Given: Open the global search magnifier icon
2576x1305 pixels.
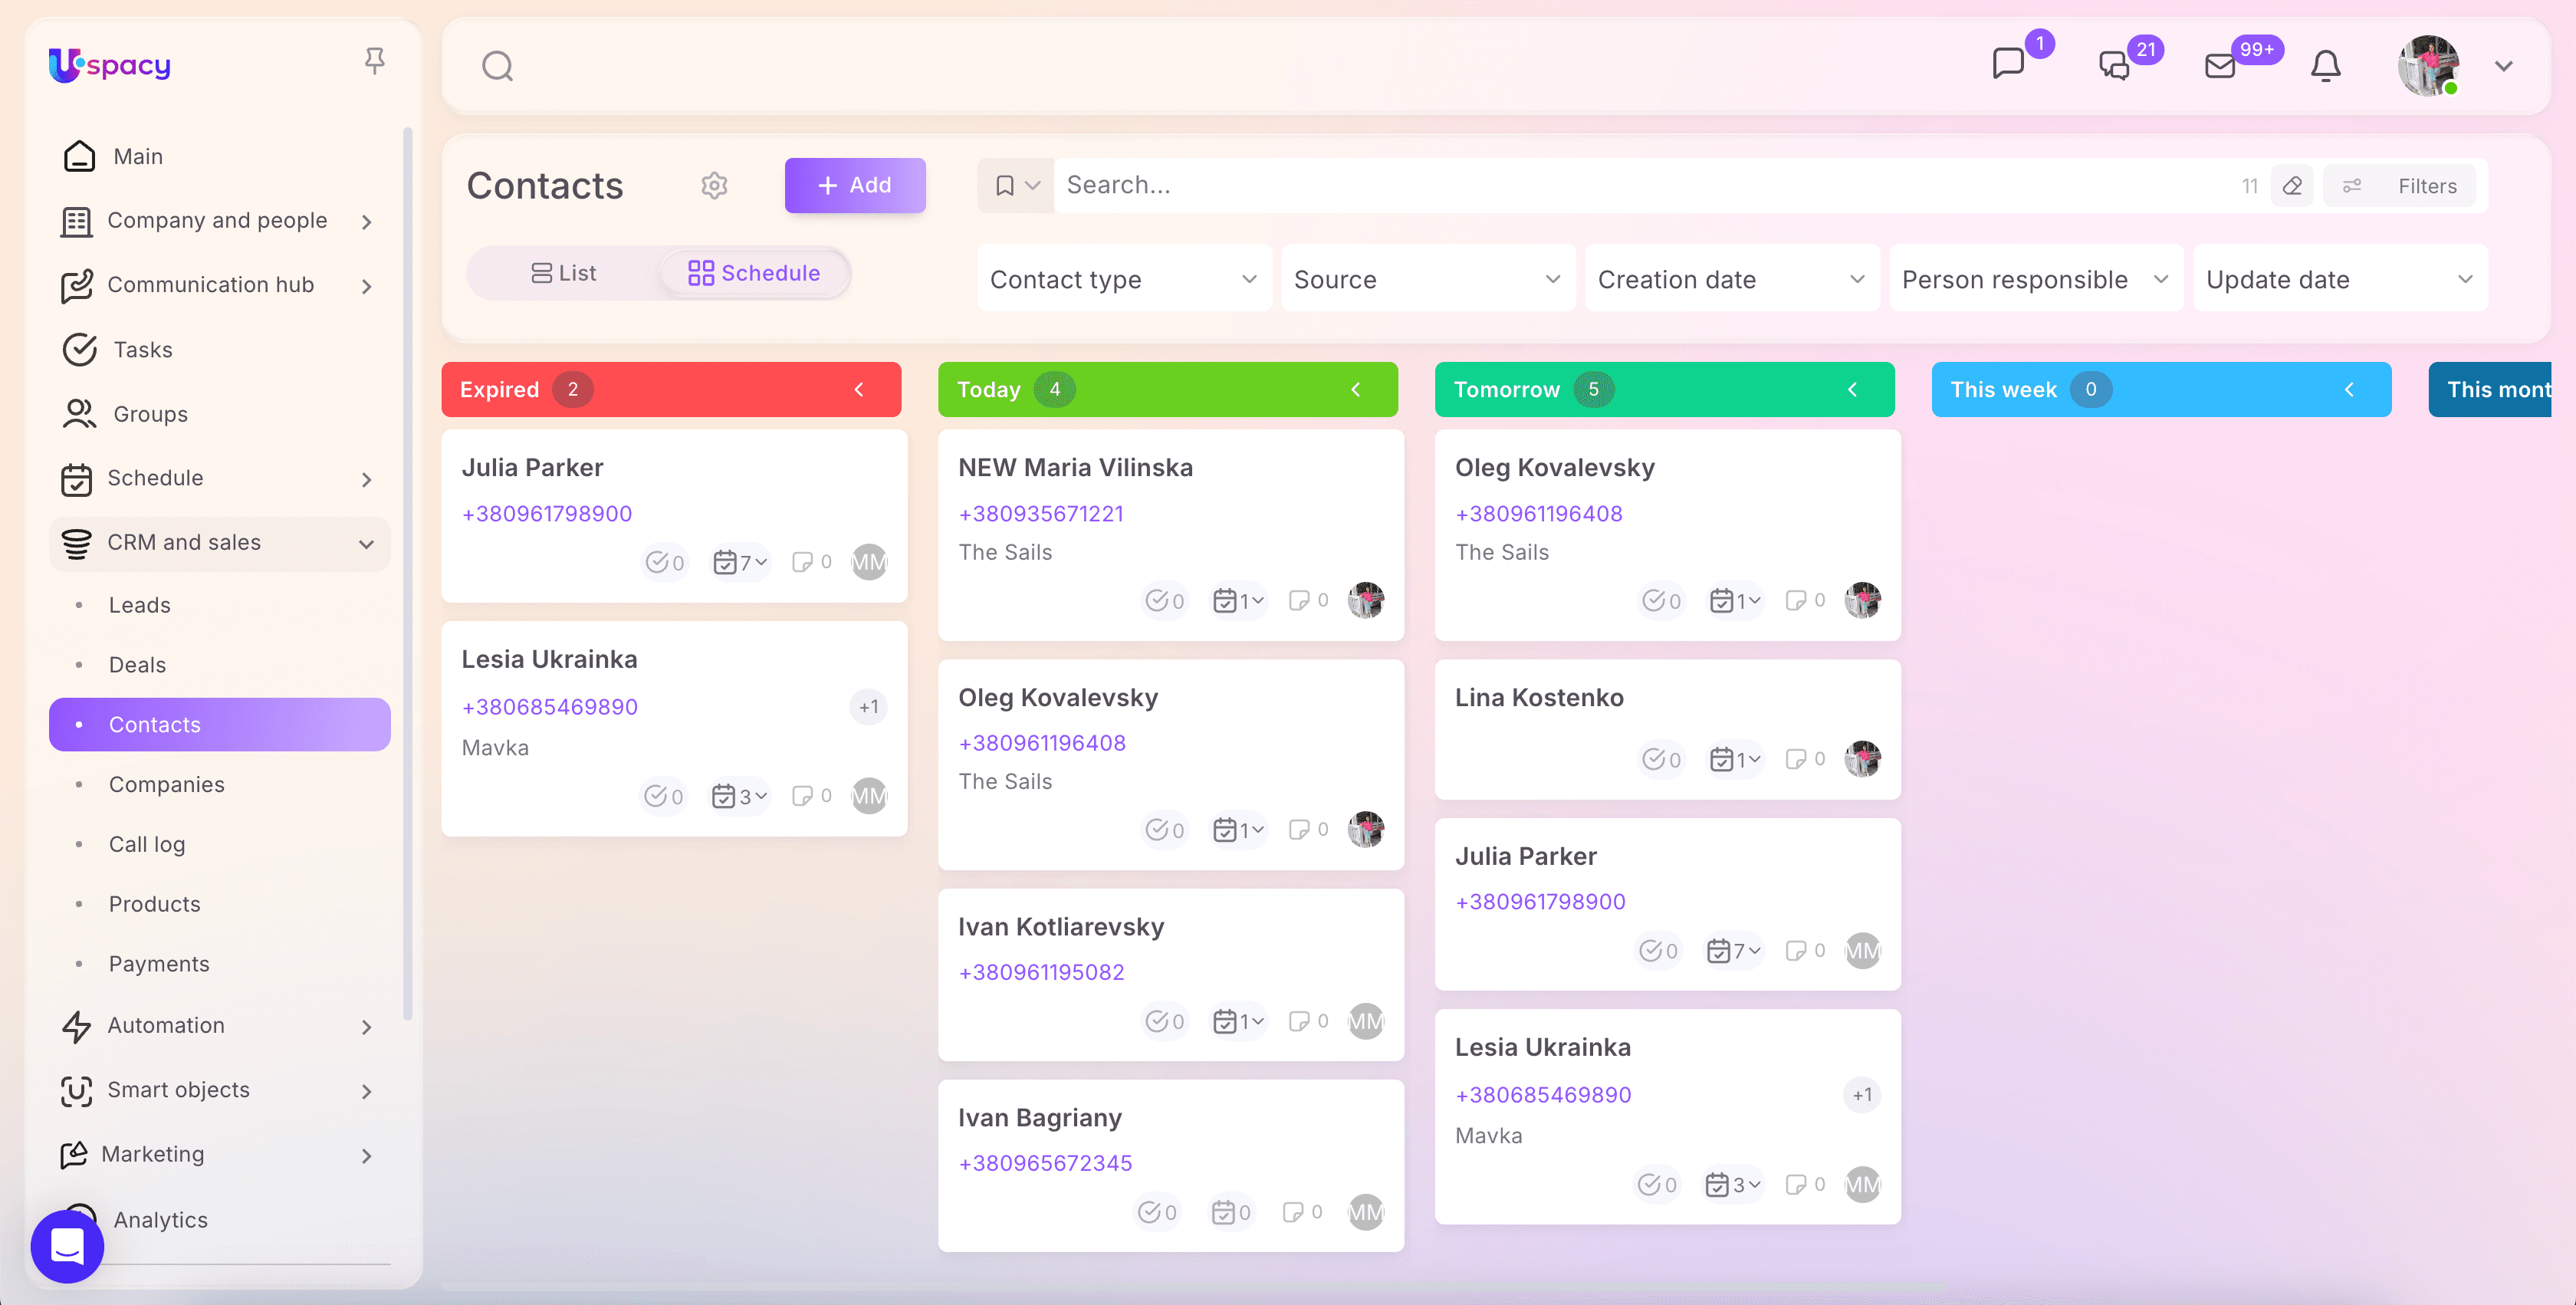Looking at the screenshot, I should (497, 66).
